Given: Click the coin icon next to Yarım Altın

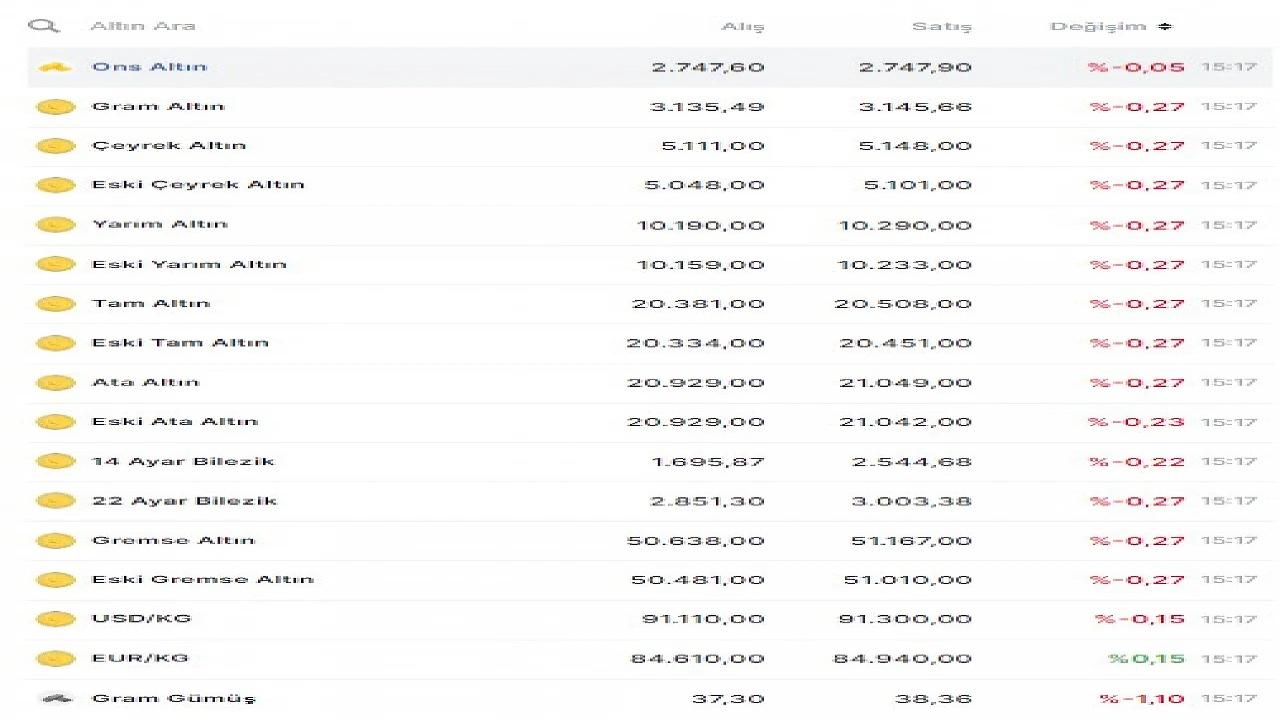Looking at the screenshot, I should pyautogui.click(x=56, y=225).
